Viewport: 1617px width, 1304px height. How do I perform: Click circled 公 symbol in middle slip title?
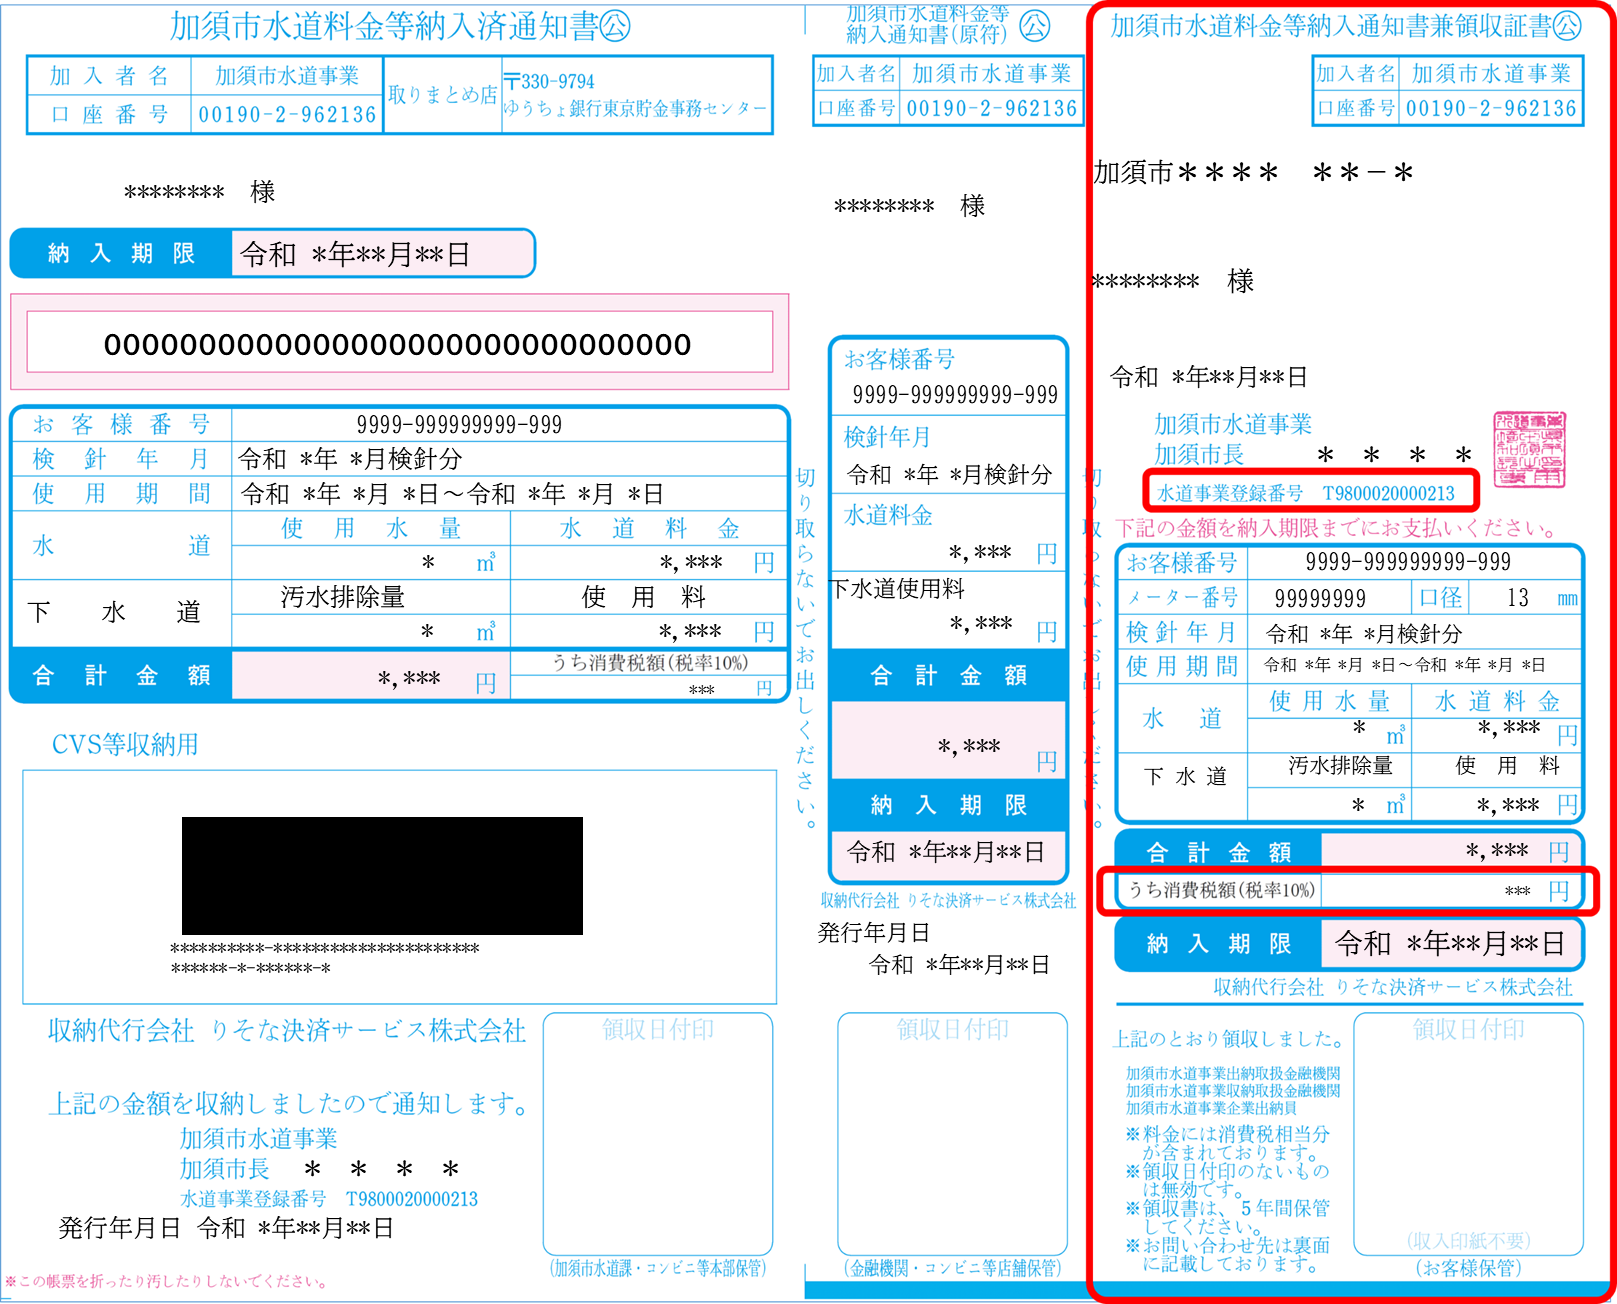point(1035,26)
